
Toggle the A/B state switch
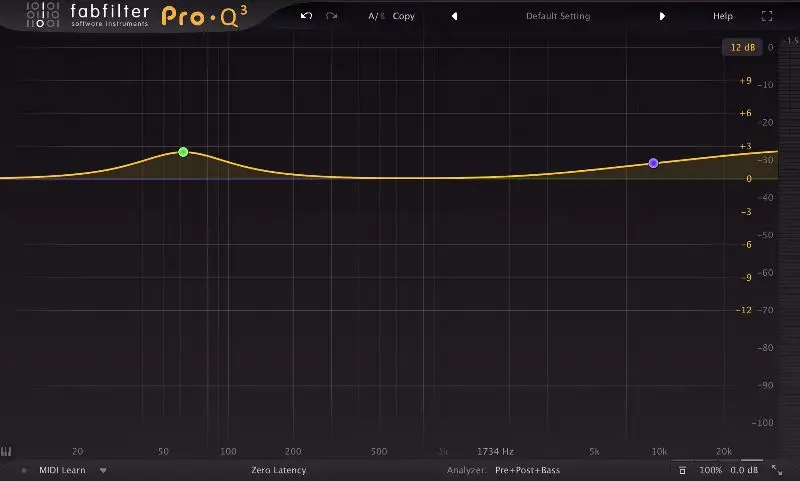point(375,16)
